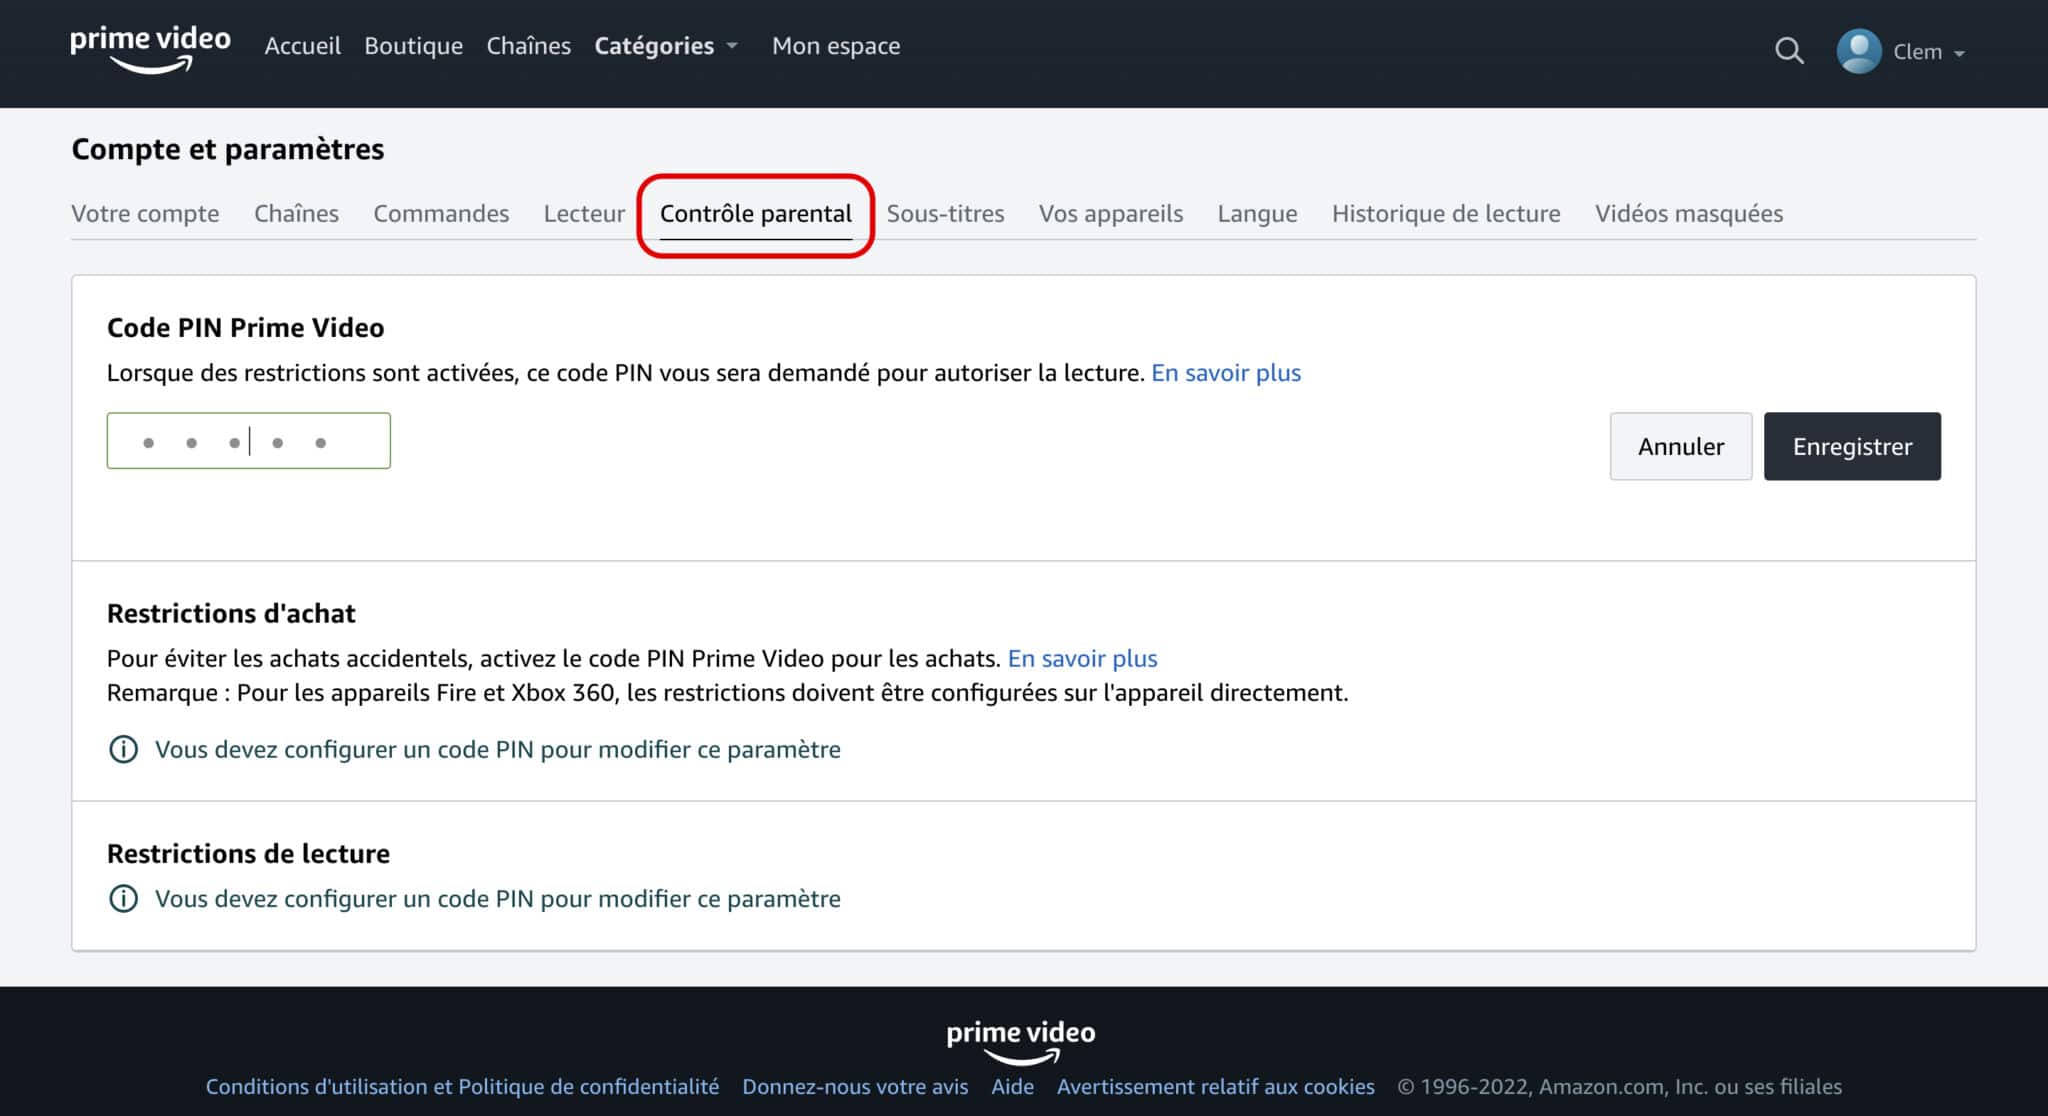Open the Aide footer link

(x=1012, y=1086)
